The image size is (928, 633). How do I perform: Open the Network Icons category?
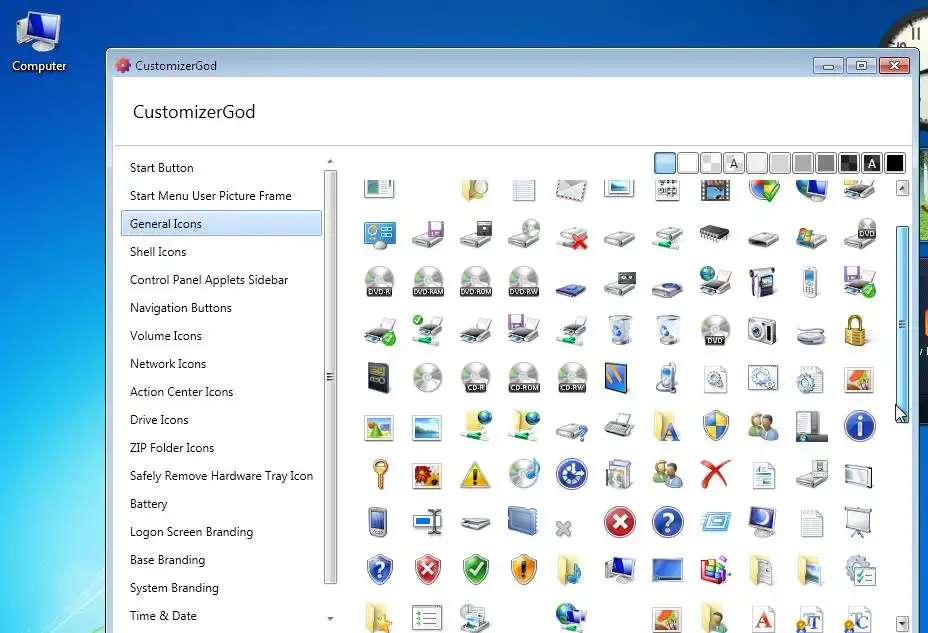pyautogui.click(x=168, y=364)
